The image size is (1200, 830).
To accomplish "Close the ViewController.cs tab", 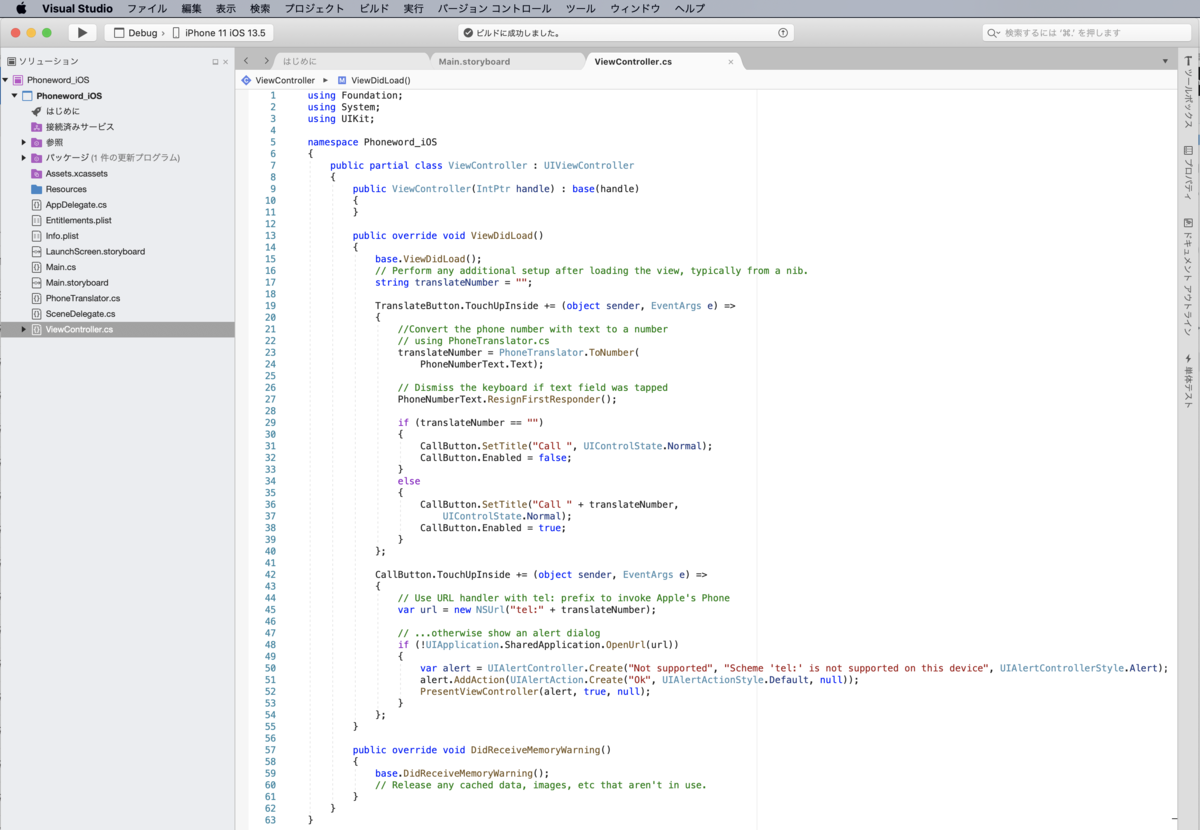I will pyautogui.click(x=730, y=62).
